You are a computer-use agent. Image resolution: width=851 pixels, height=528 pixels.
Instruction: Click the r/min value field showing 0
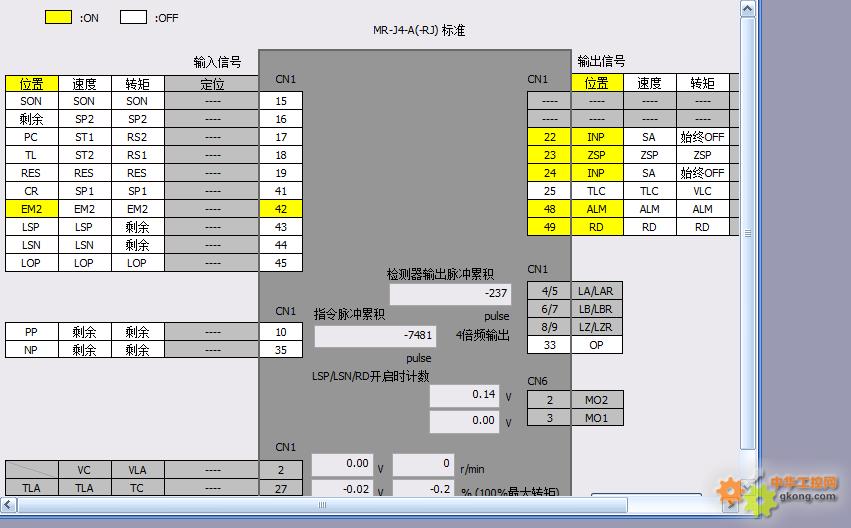click(423, 465)
